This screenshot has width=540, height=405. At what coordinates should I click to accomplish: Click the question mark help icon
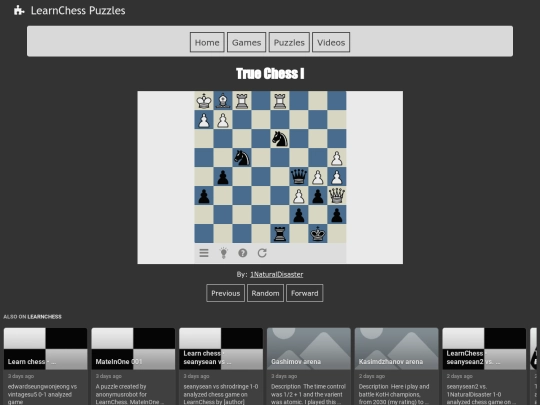(x=242, y=253)
